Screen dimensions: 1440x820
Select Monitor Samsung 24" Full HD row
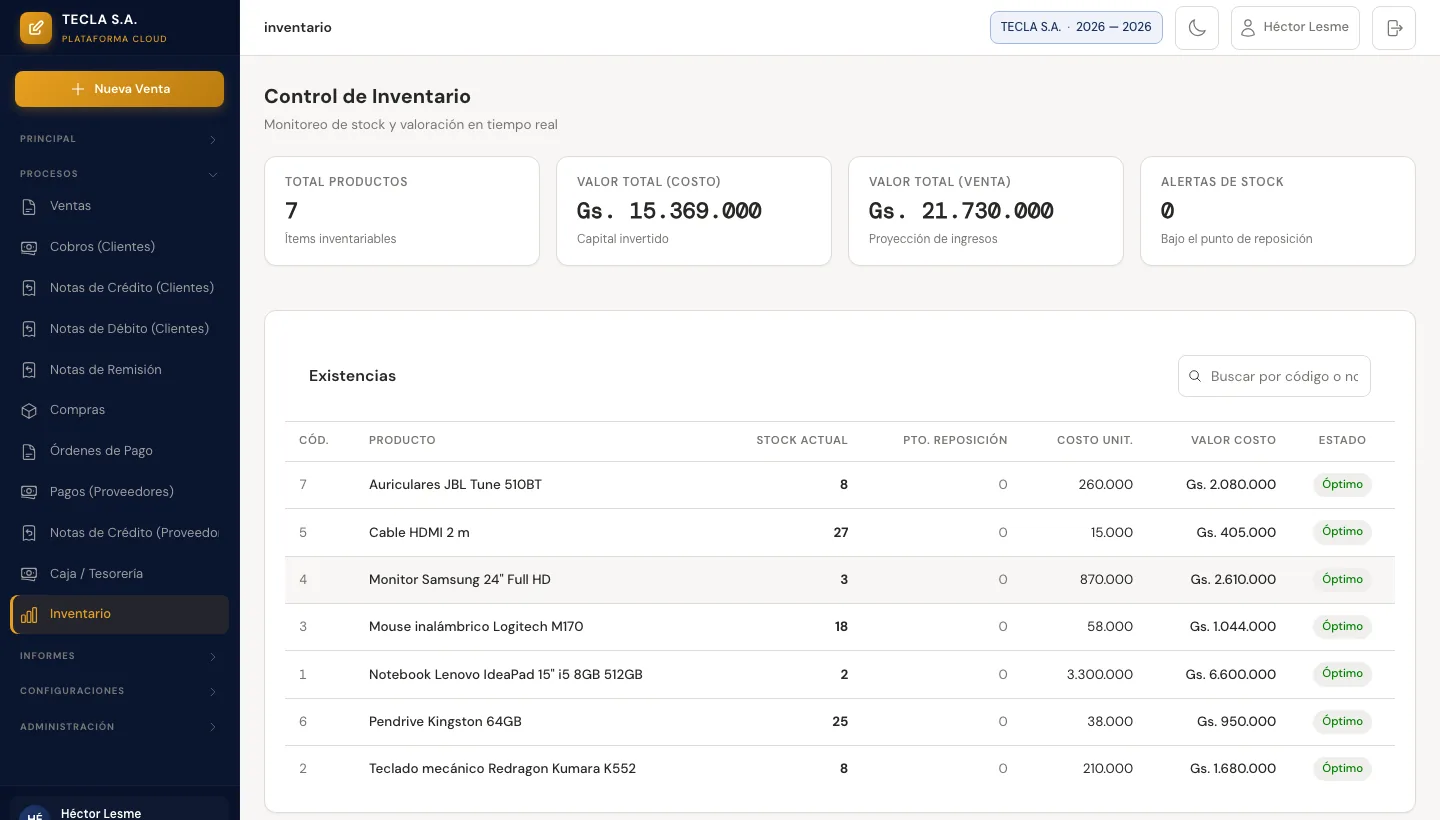pos(840,580)
